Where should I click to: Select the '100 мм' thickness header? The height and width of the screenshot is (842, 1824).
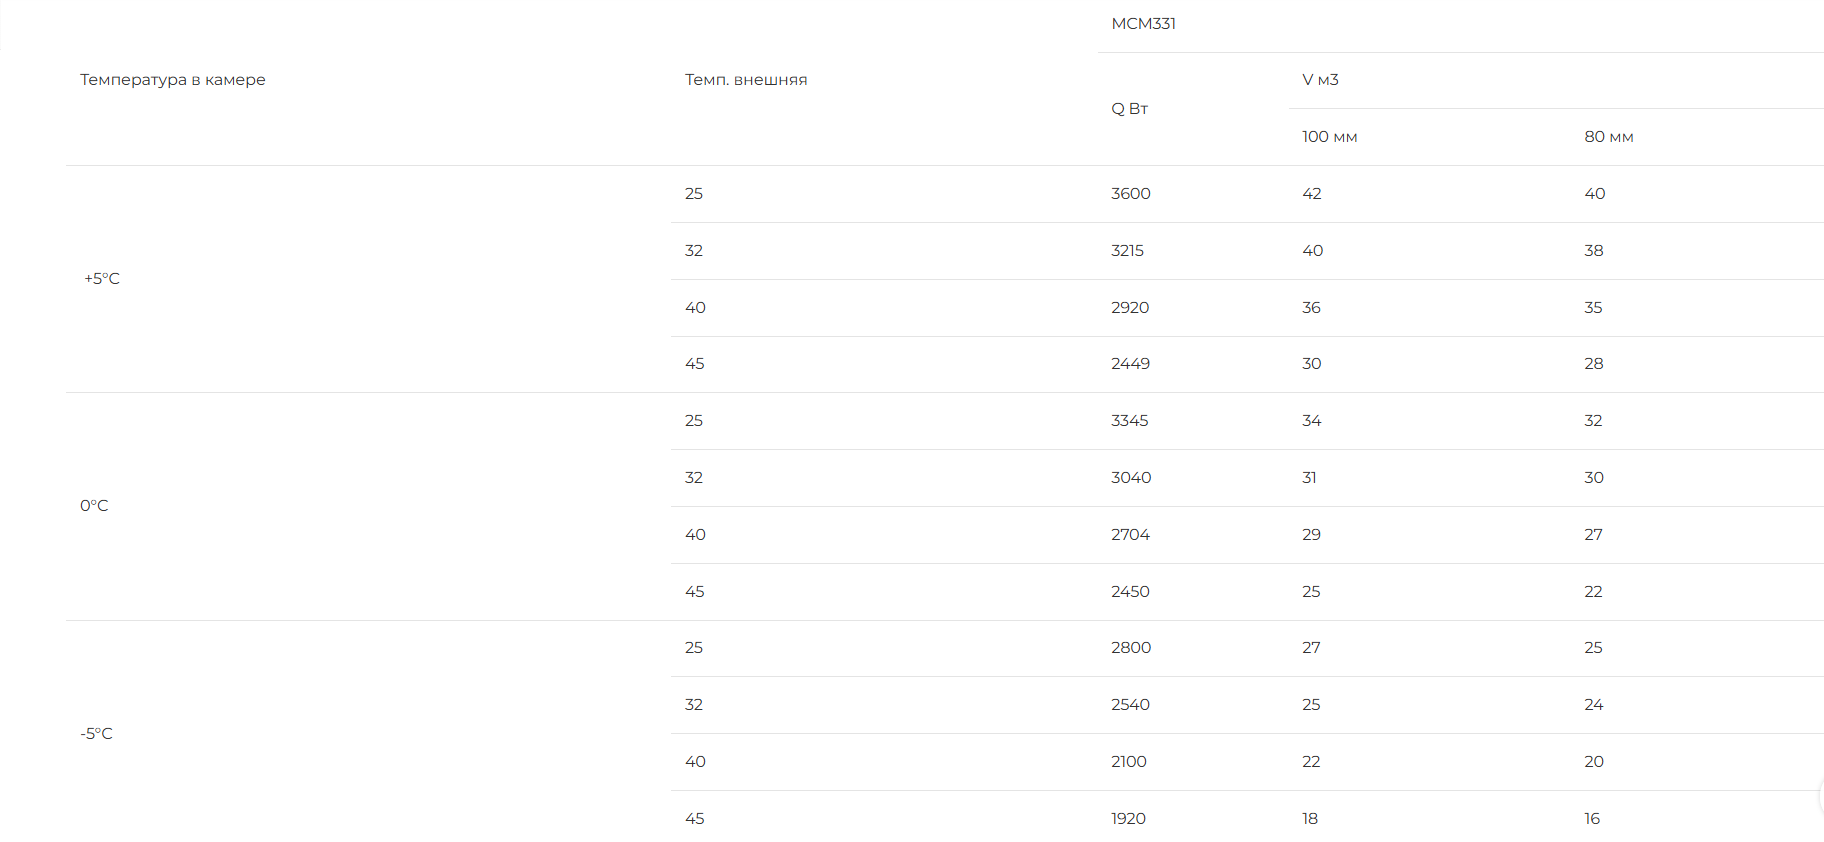(x=1329, y=136)
